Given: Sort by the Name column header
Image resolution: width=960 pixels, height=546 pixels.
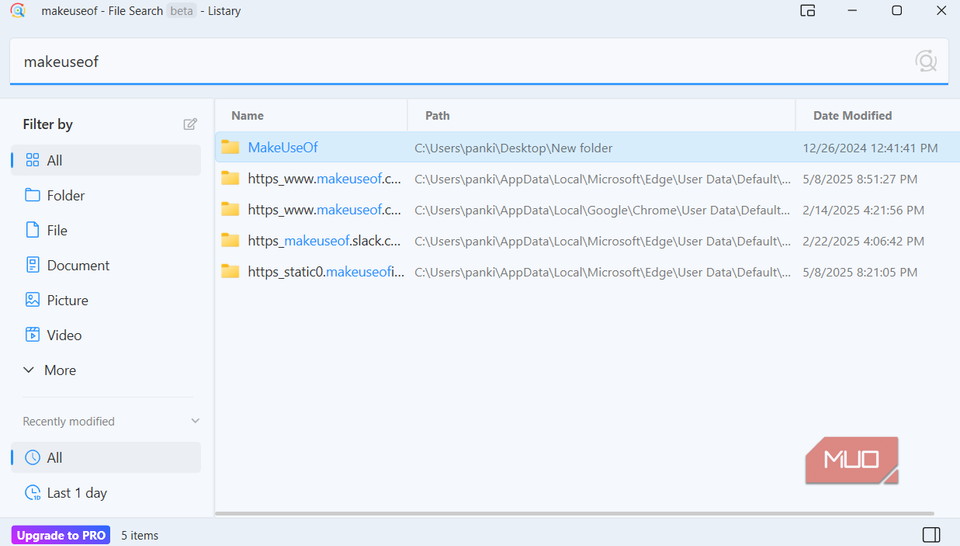Looking at the screenshot, I should pyautogui.click(x=311, y=116).
